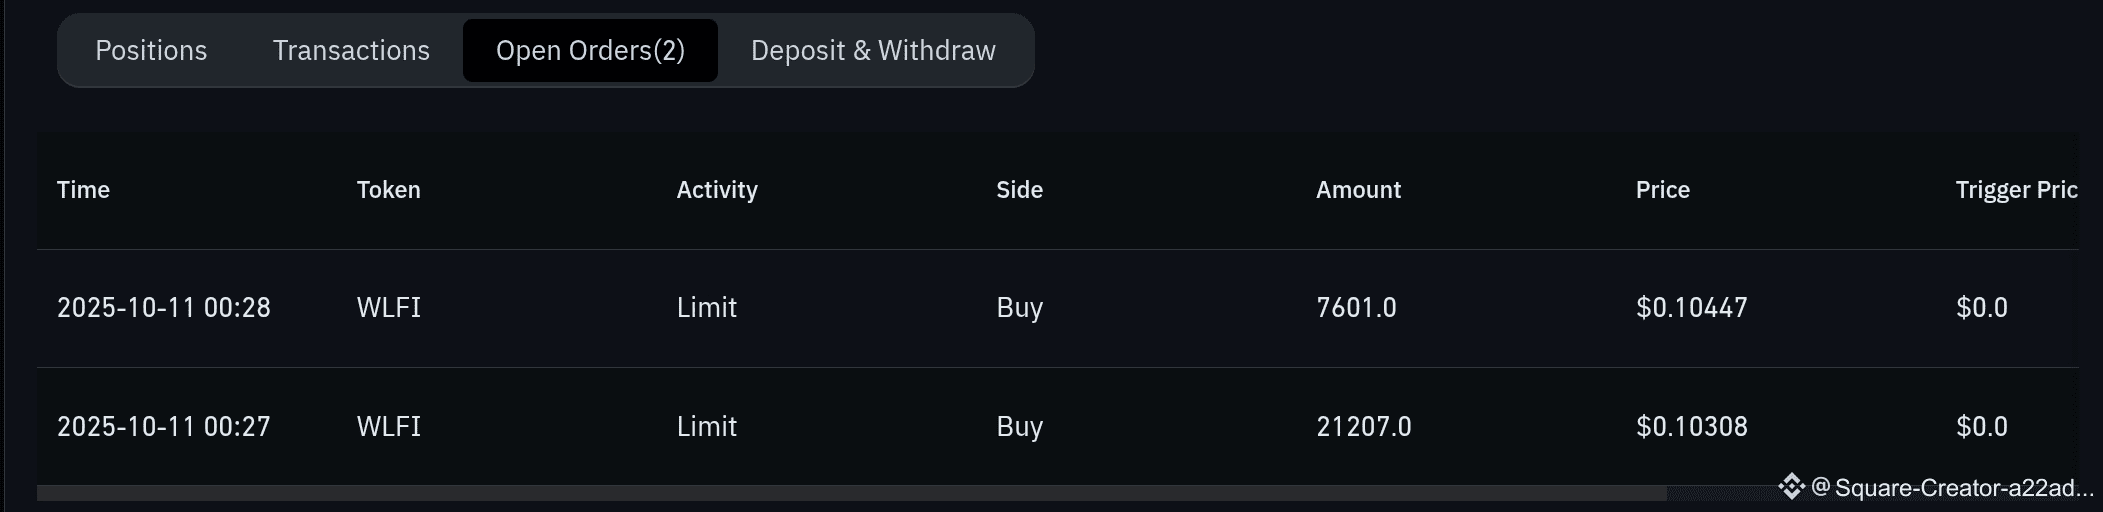Click the Activity column header

coord(716,190)
